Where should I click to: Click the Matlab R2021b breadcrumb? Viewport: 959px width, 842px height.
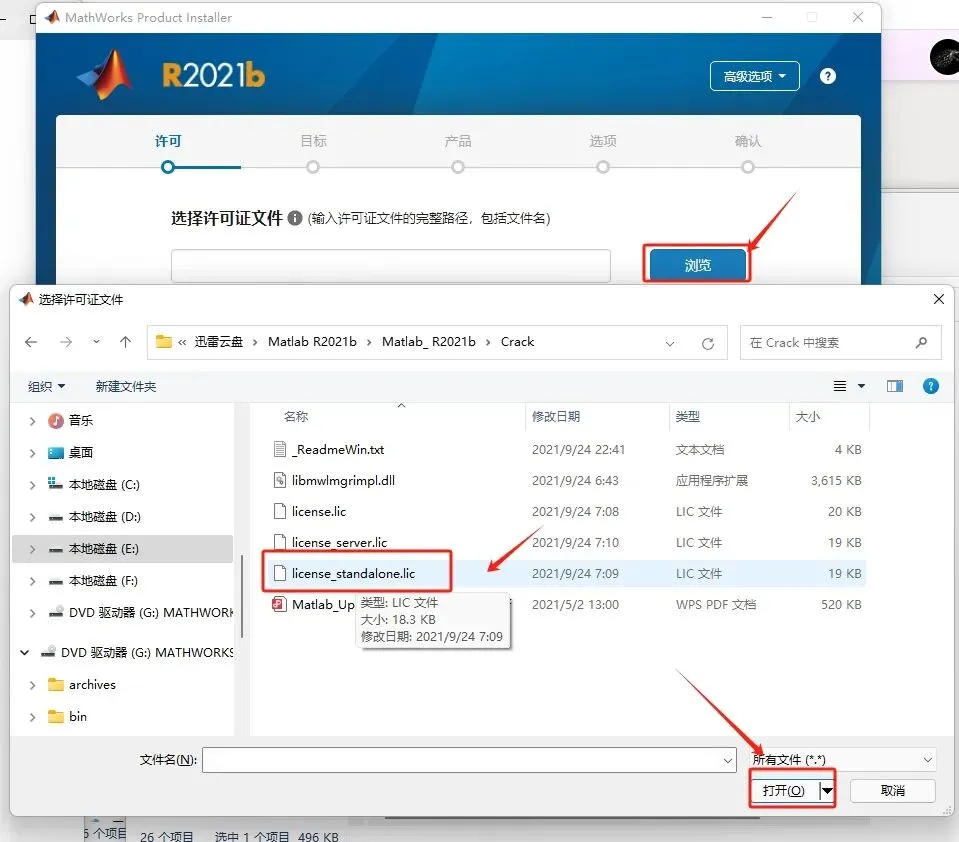[312, 342]
